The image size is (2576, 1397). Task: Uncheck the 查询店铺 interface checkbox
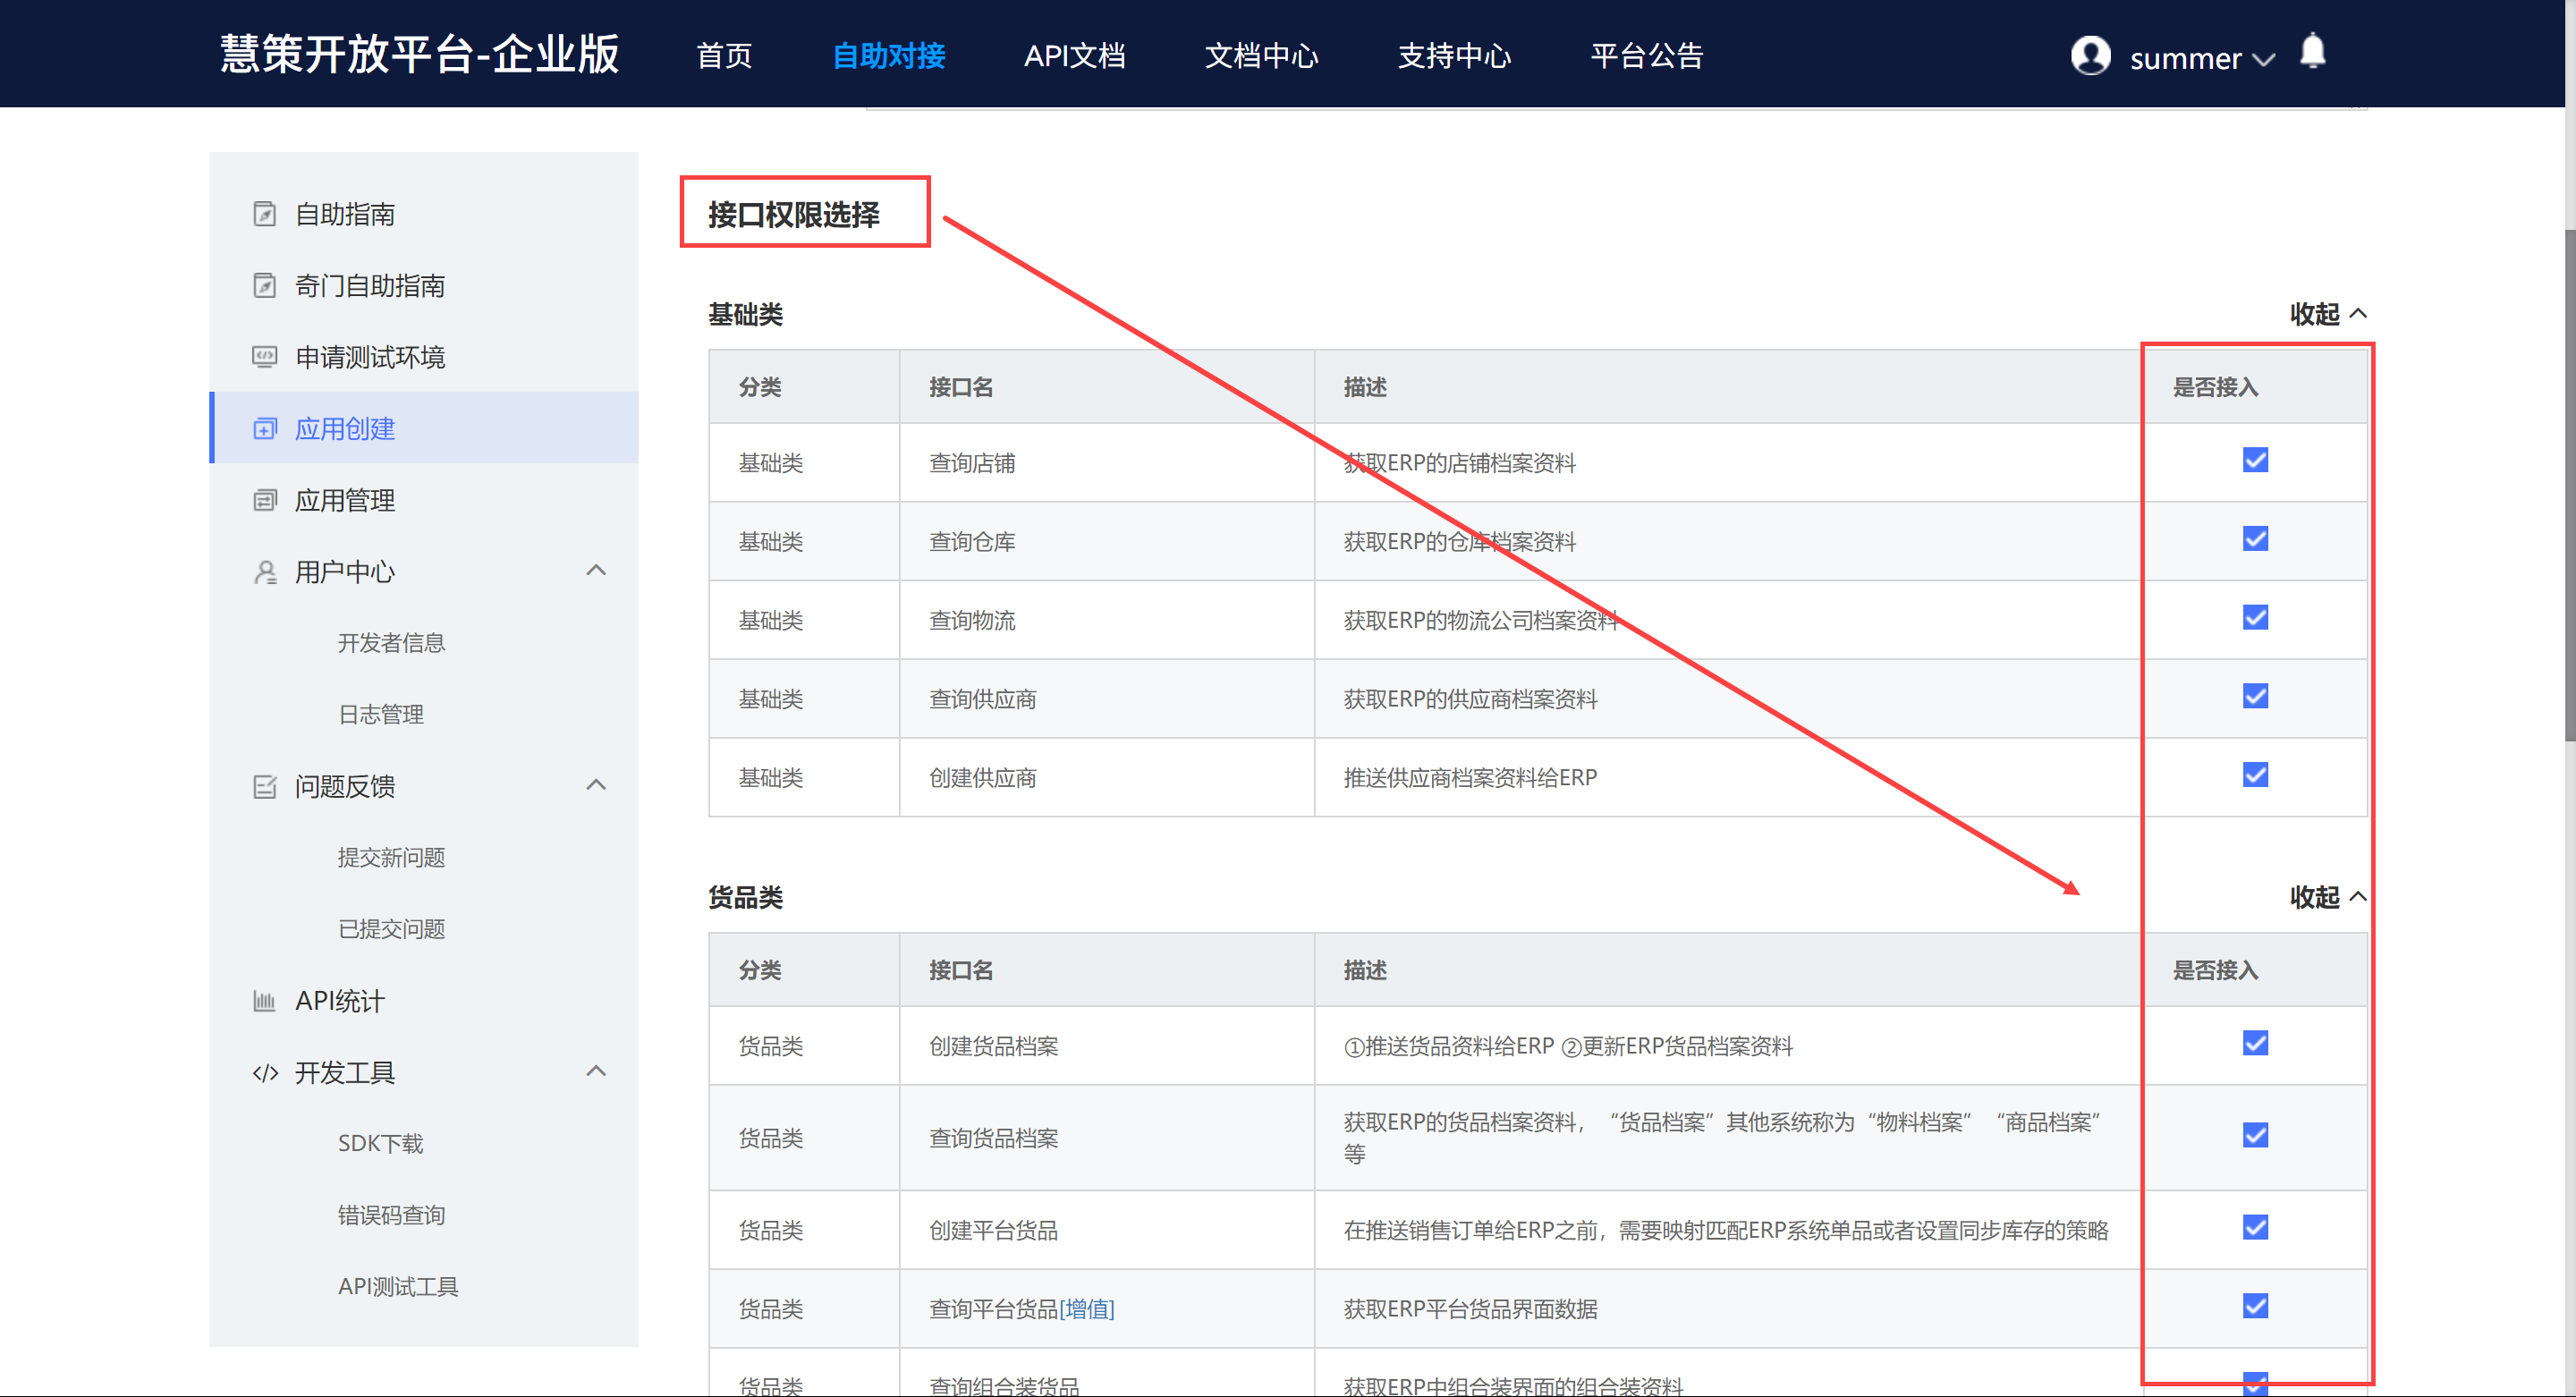point(2255,460)
